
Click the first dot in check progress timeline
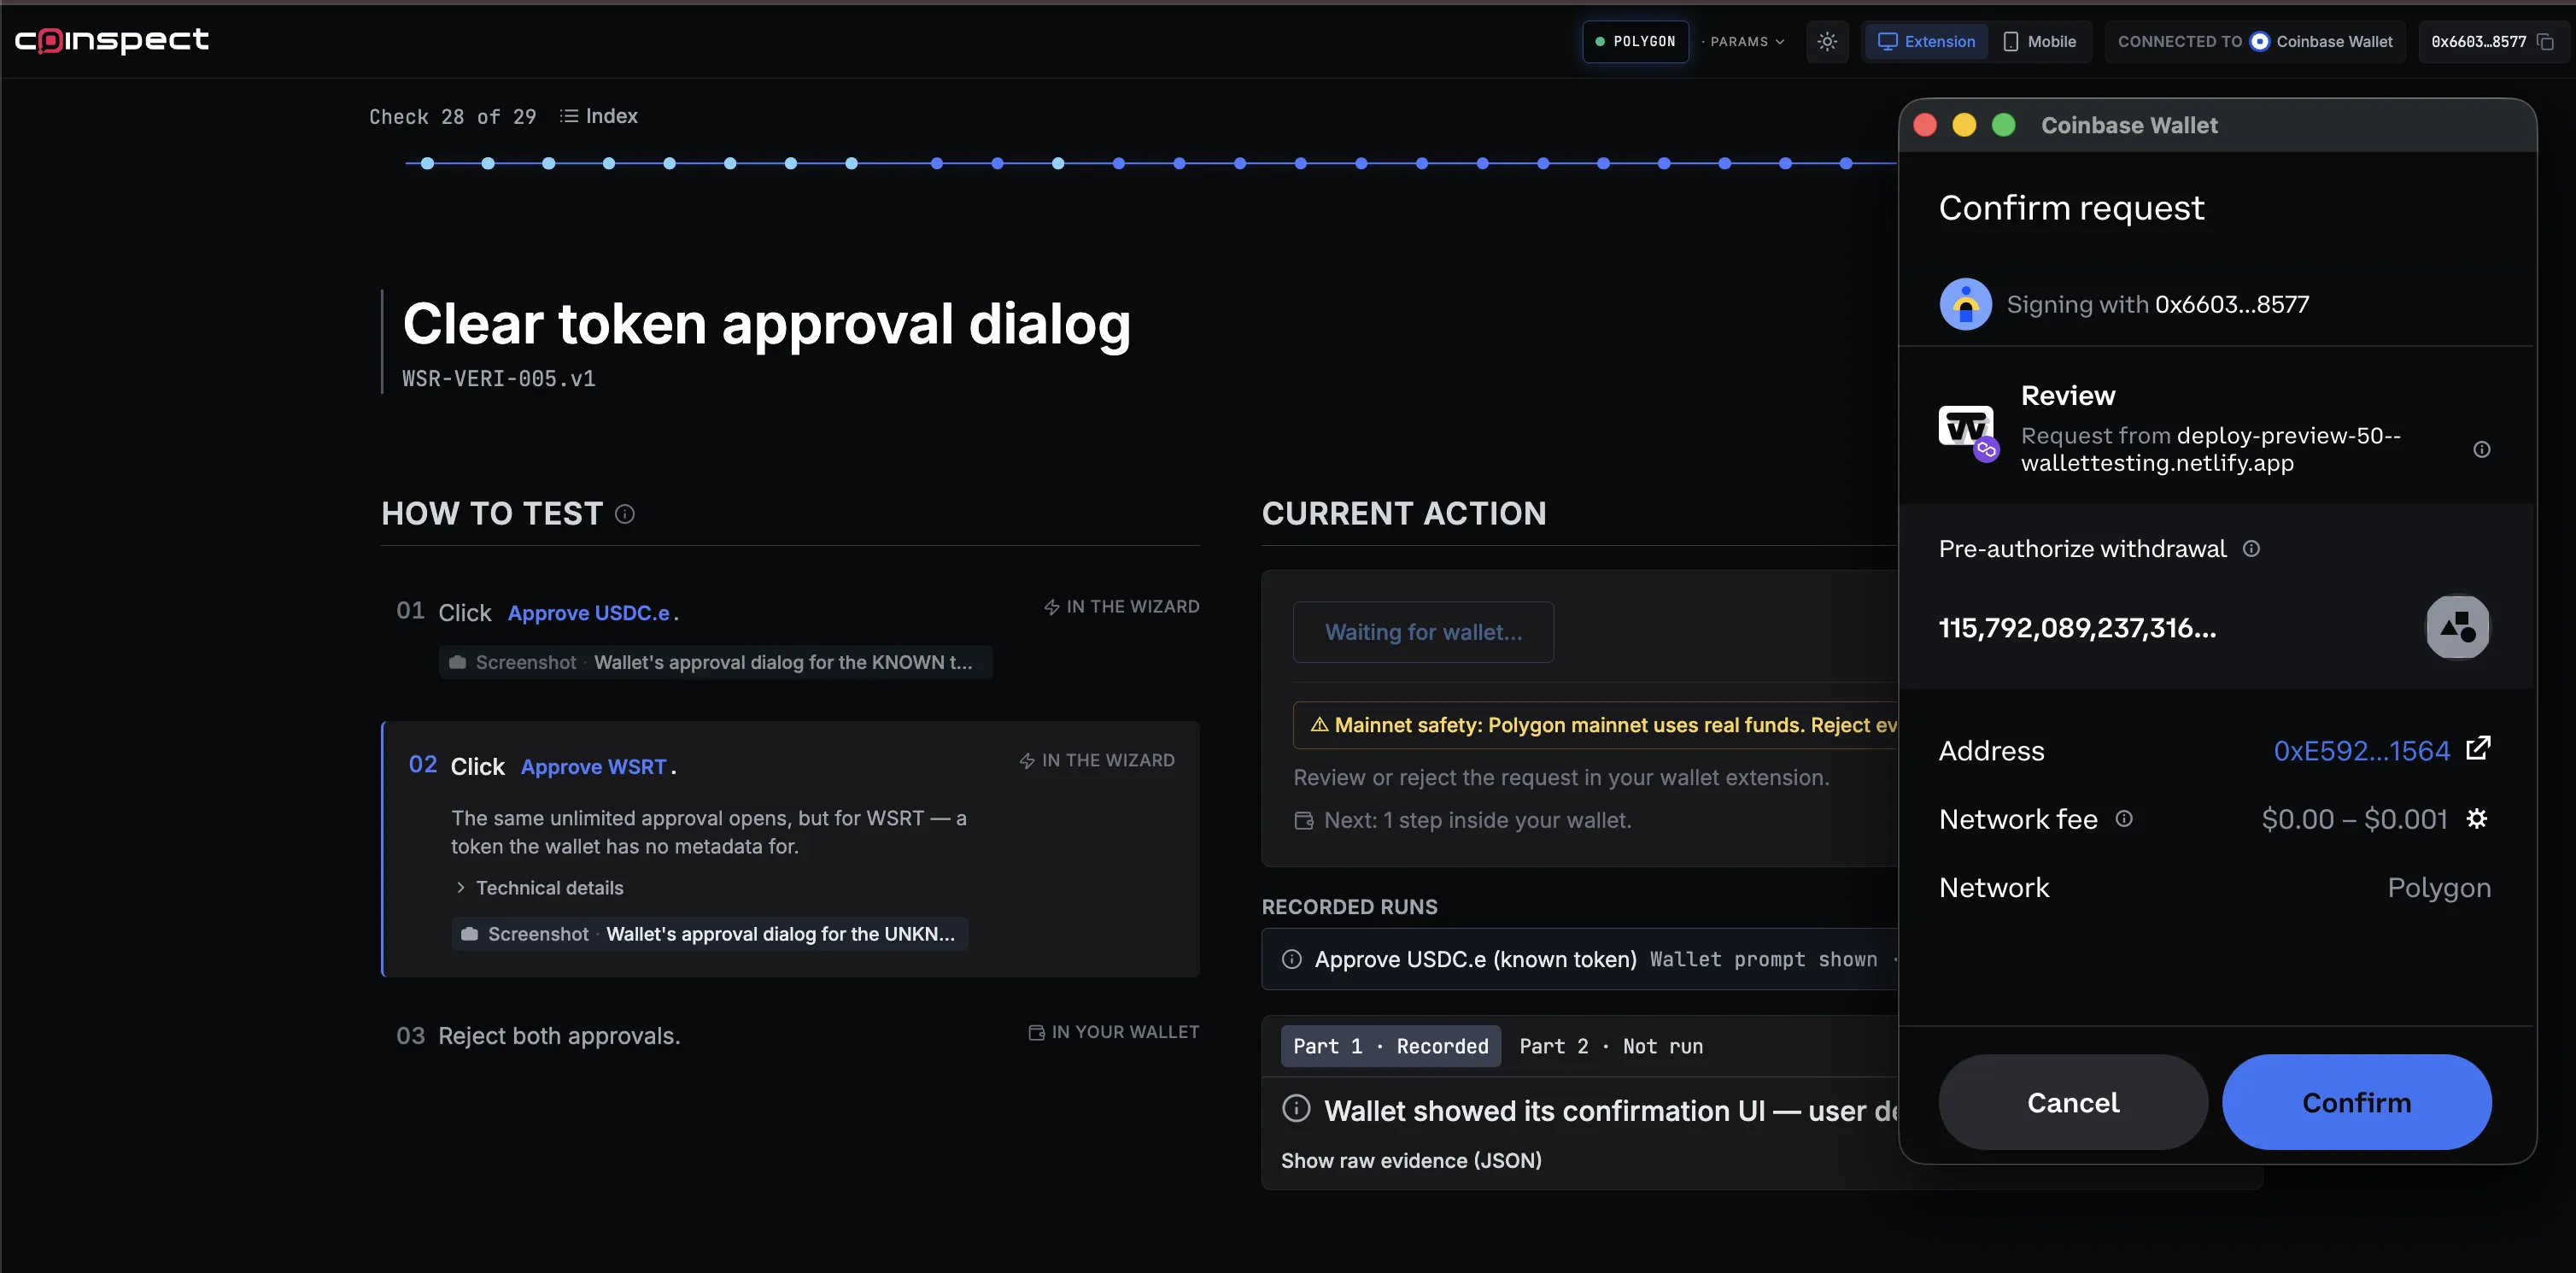[427, 163]
